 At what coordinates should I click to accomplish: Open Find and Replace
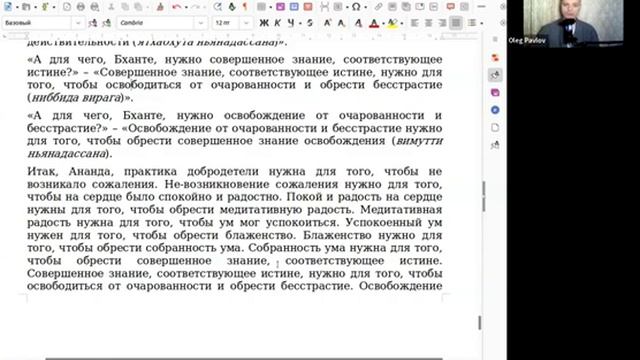(217, 7)
